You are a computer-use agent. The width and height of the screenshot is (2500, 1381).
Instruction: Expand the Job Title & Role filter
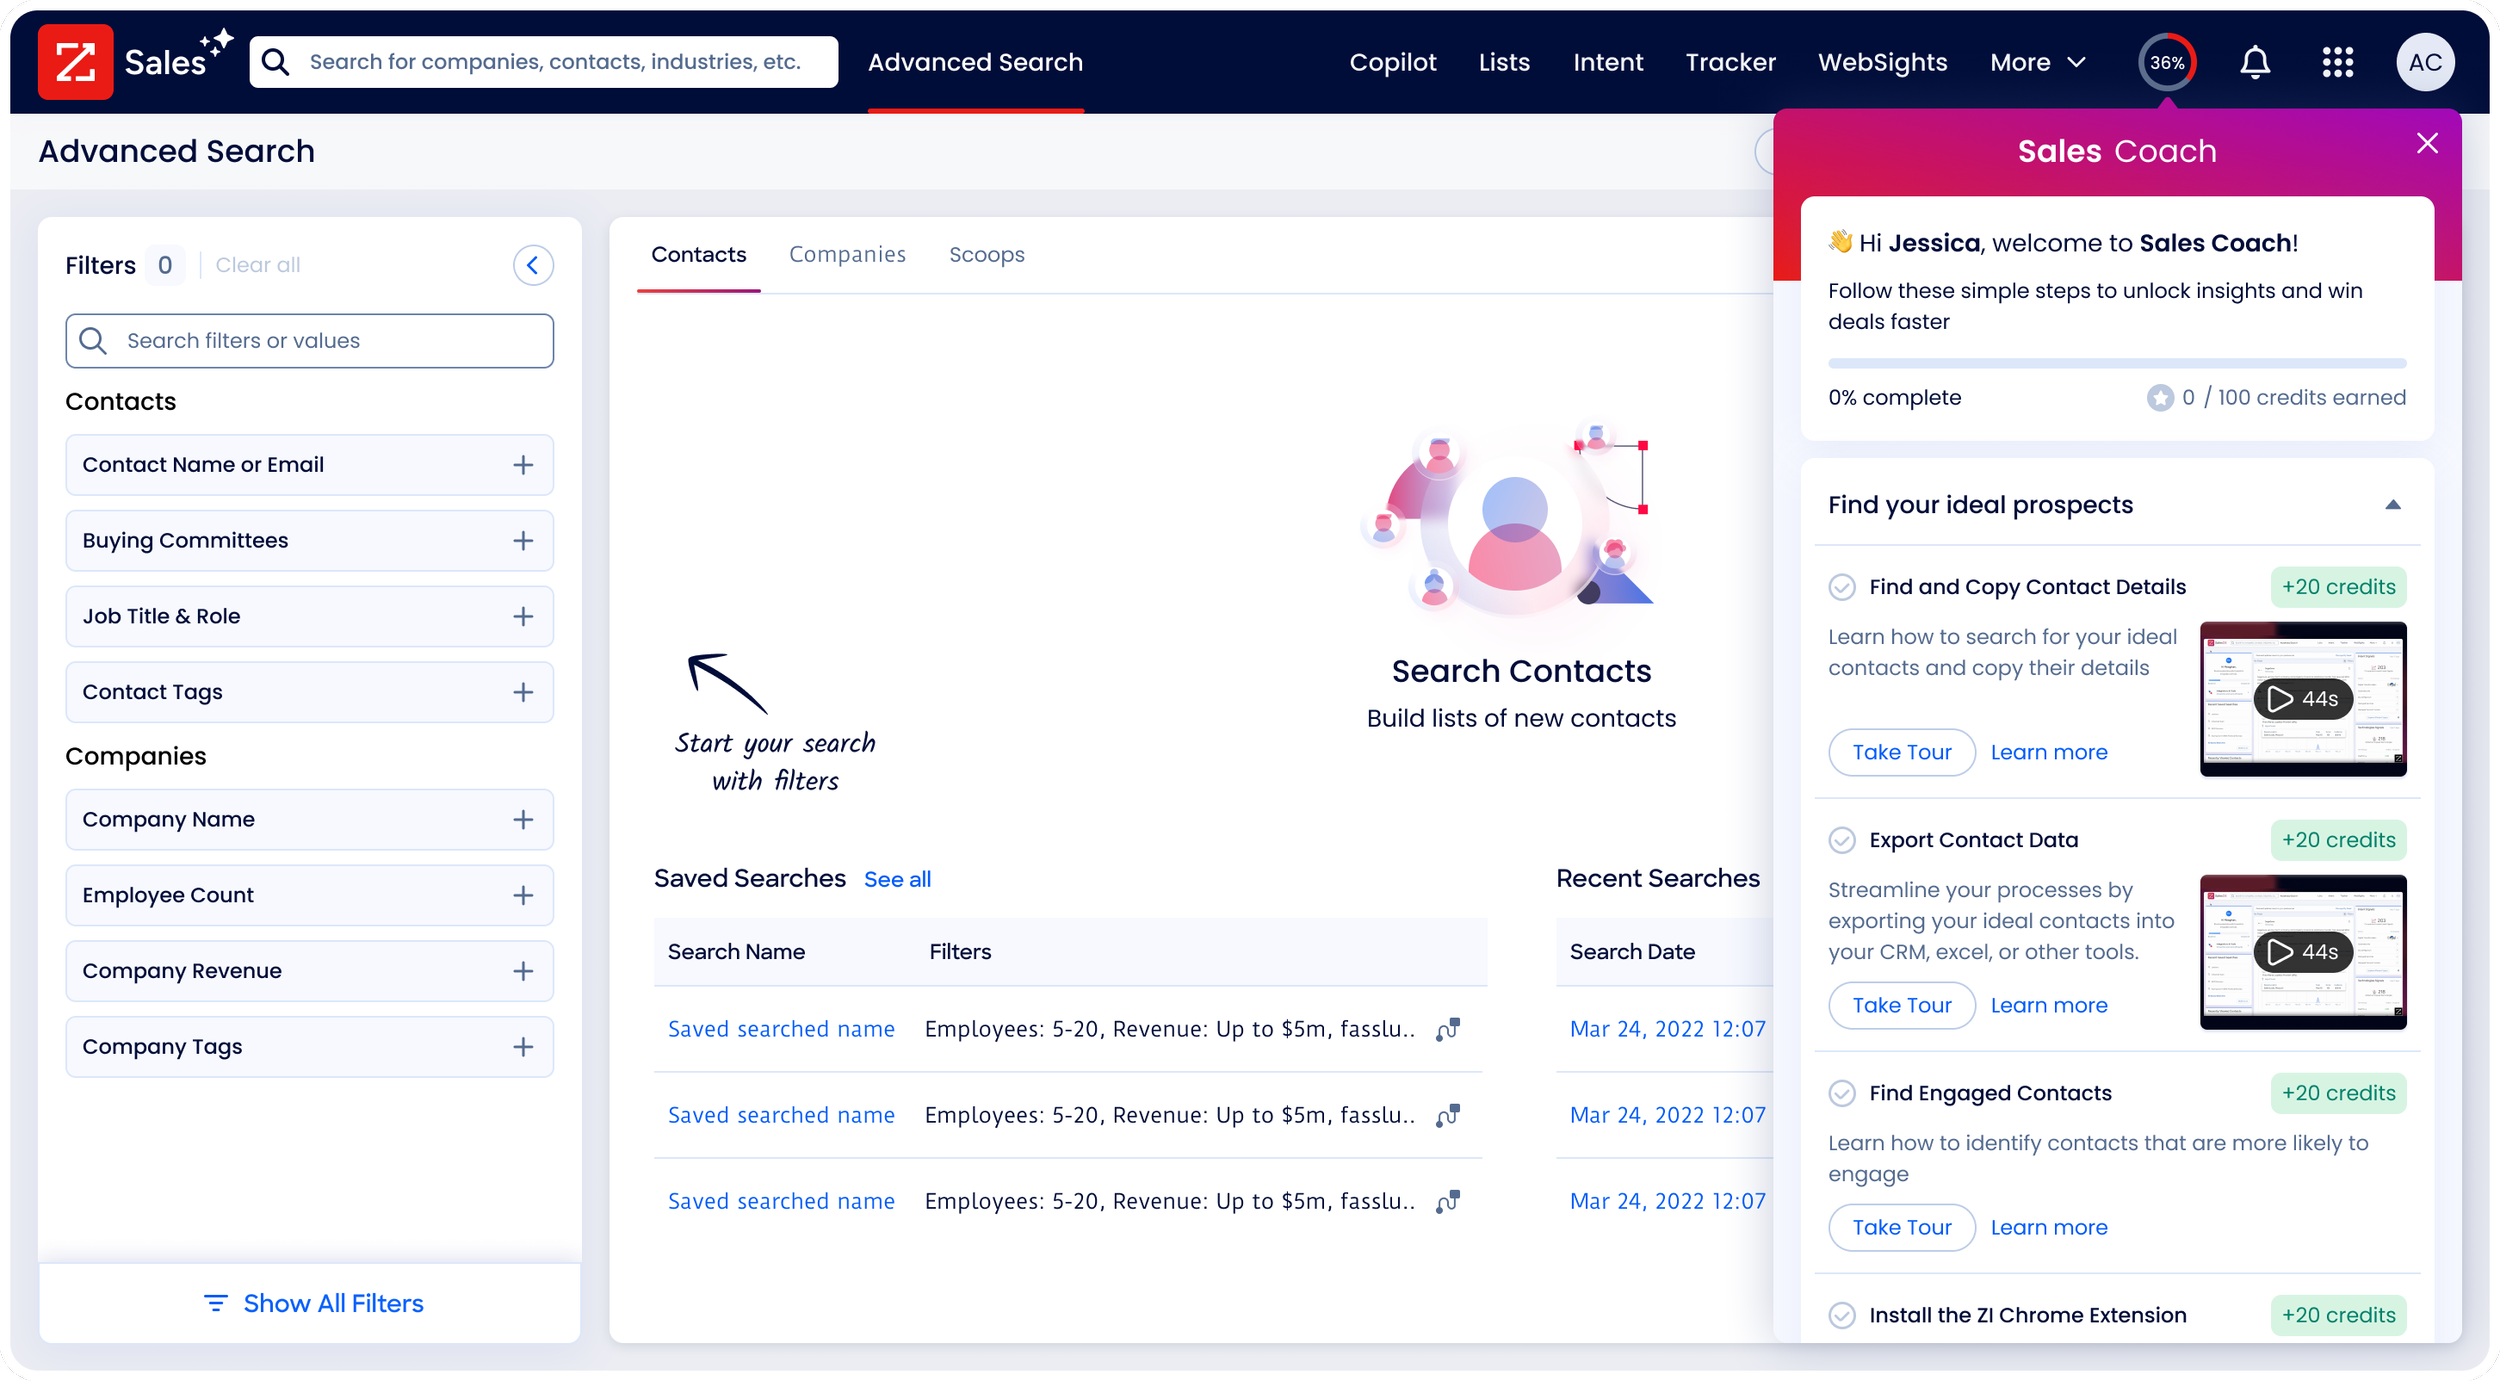point(523,616)
